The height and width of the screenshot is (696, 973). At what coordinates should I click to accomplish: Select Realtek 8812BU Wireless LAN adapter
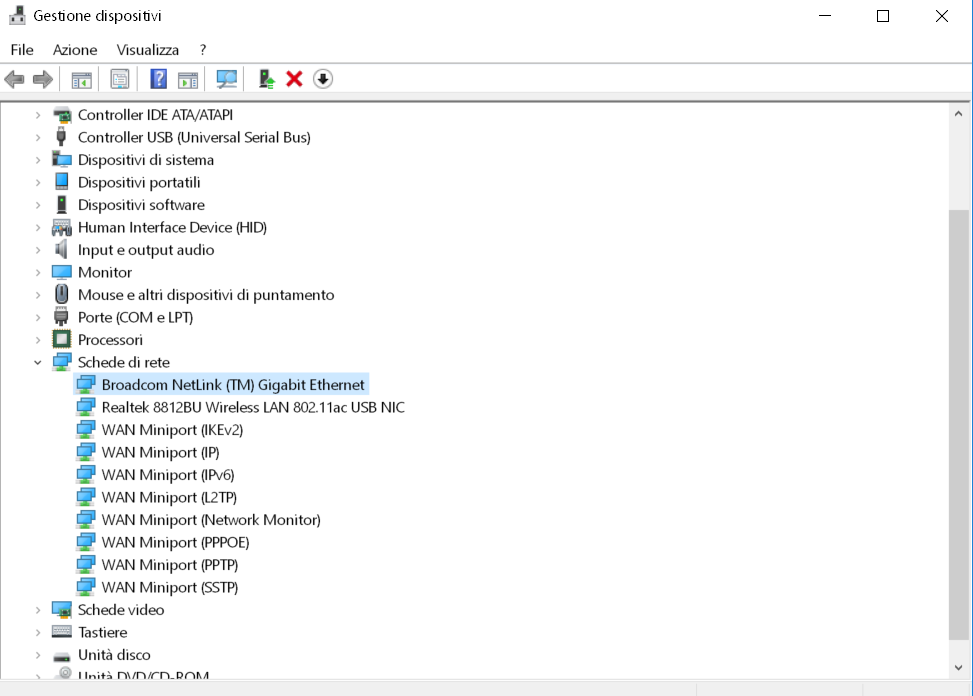pos(253,408)
